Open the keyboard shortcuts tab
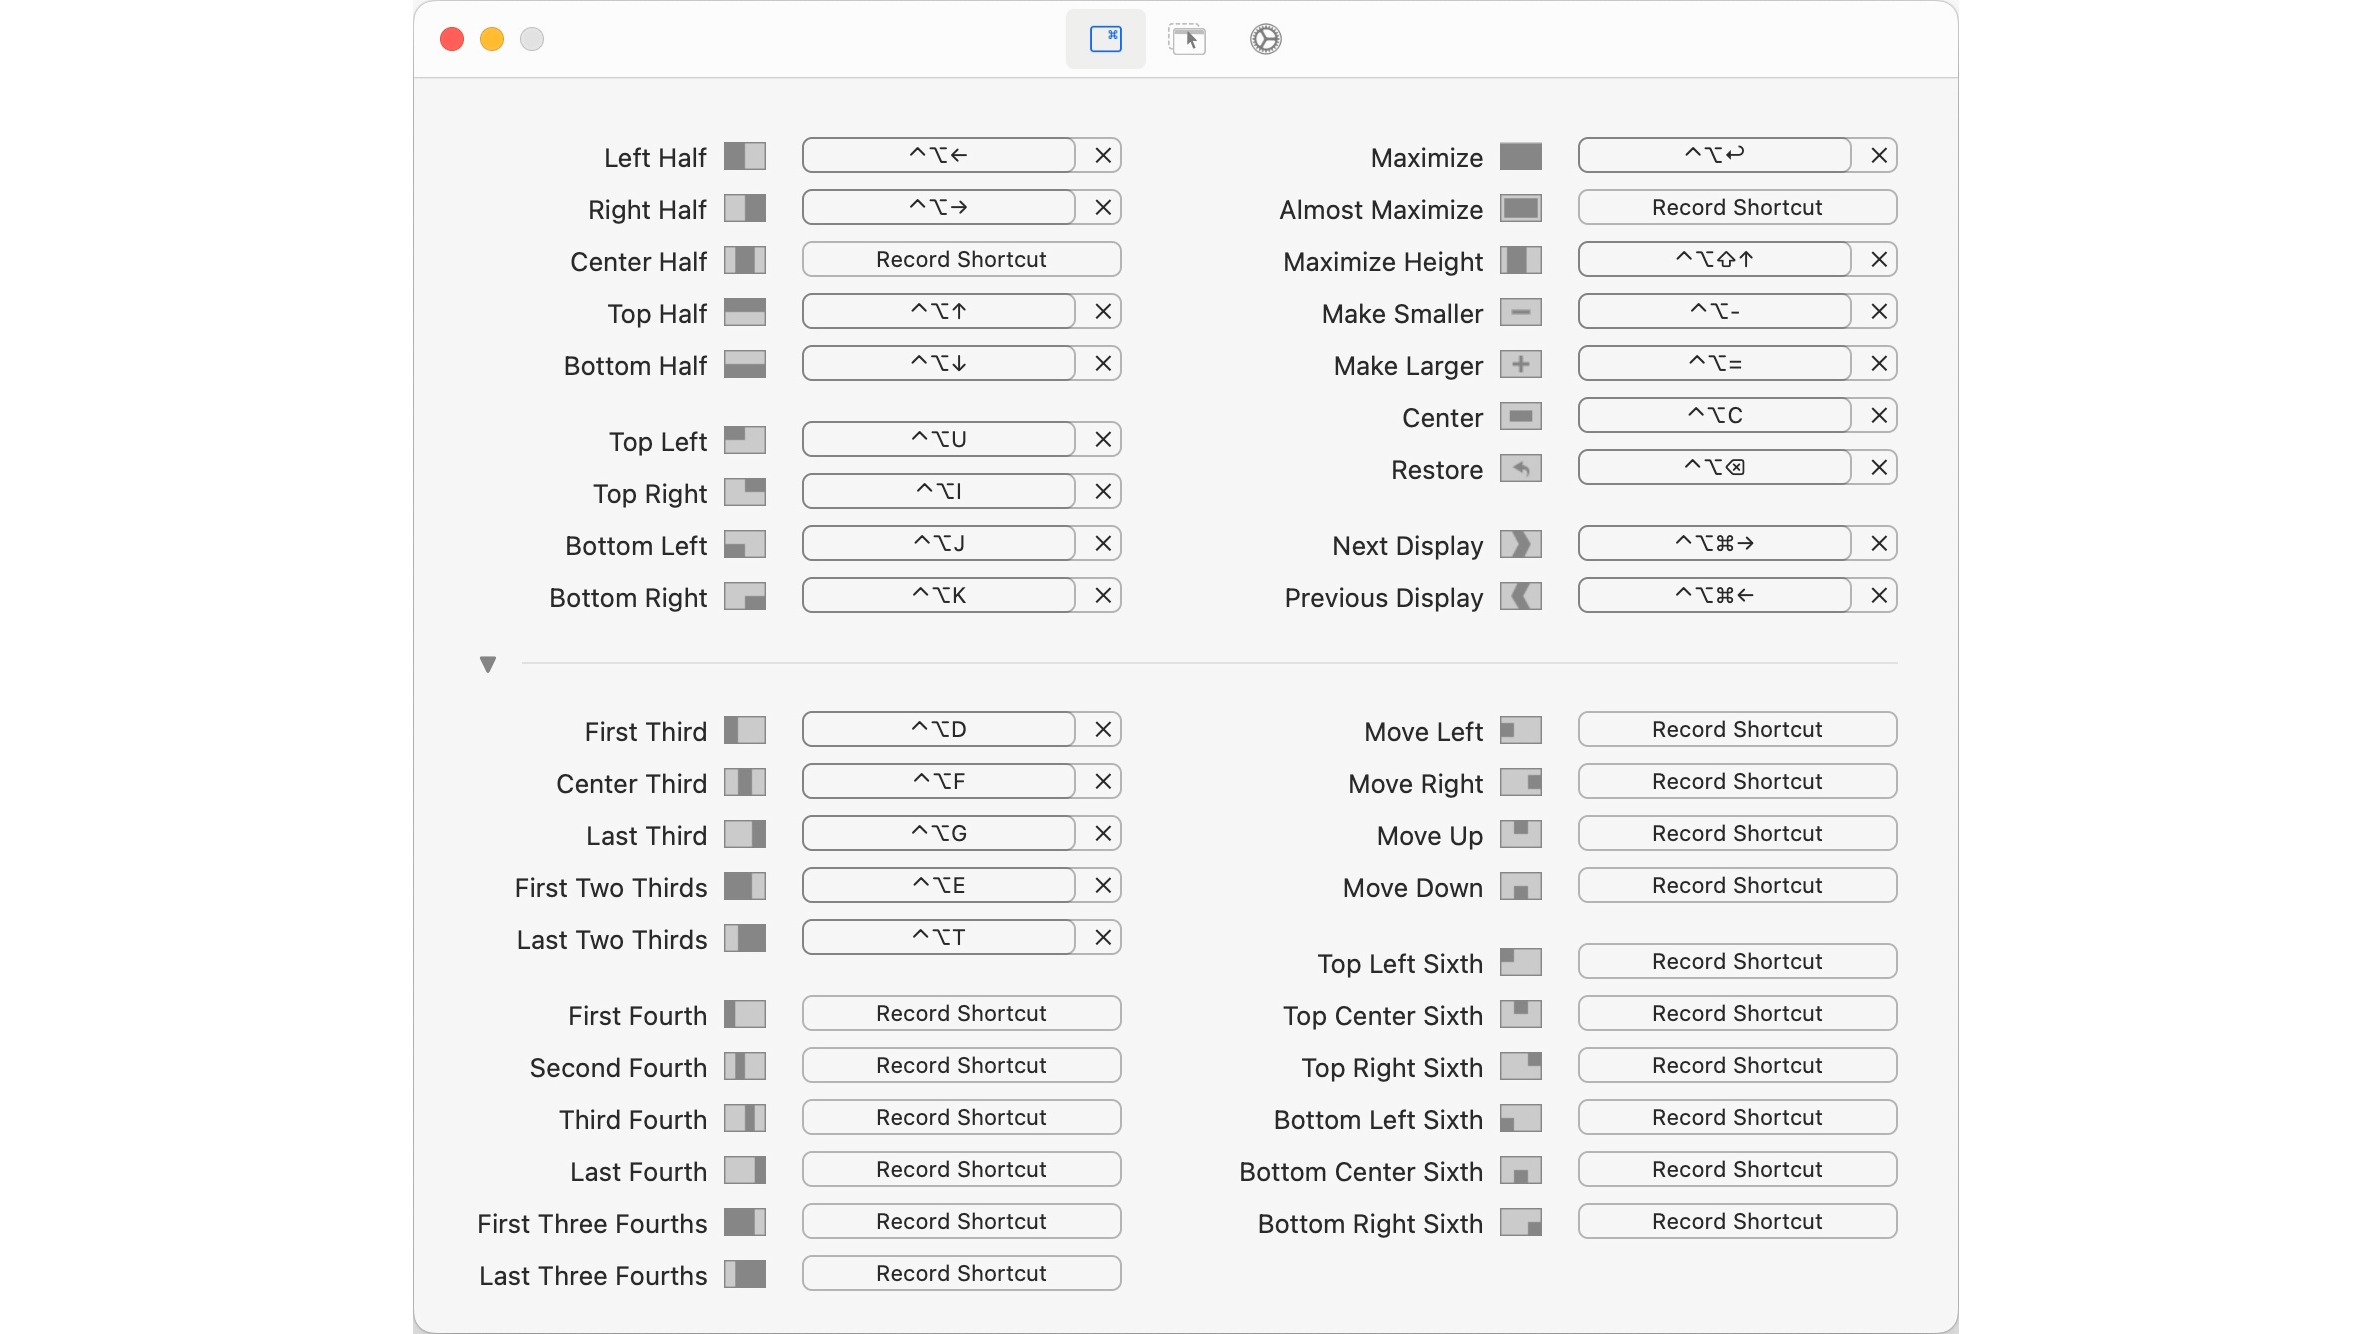 click(1106, 39)
